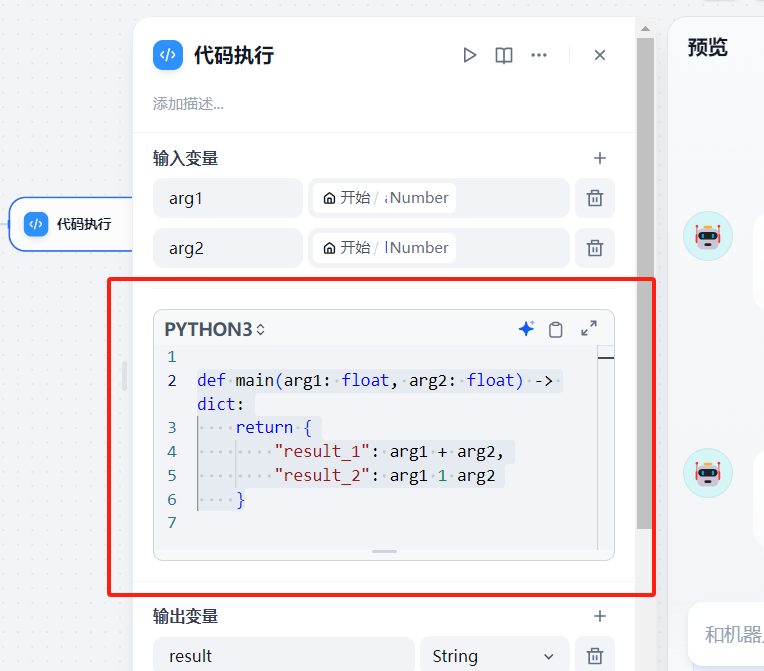Viewport: 764px width, 671px height.
Task: Click the lower robot avatar in preview
Action: 707,473
